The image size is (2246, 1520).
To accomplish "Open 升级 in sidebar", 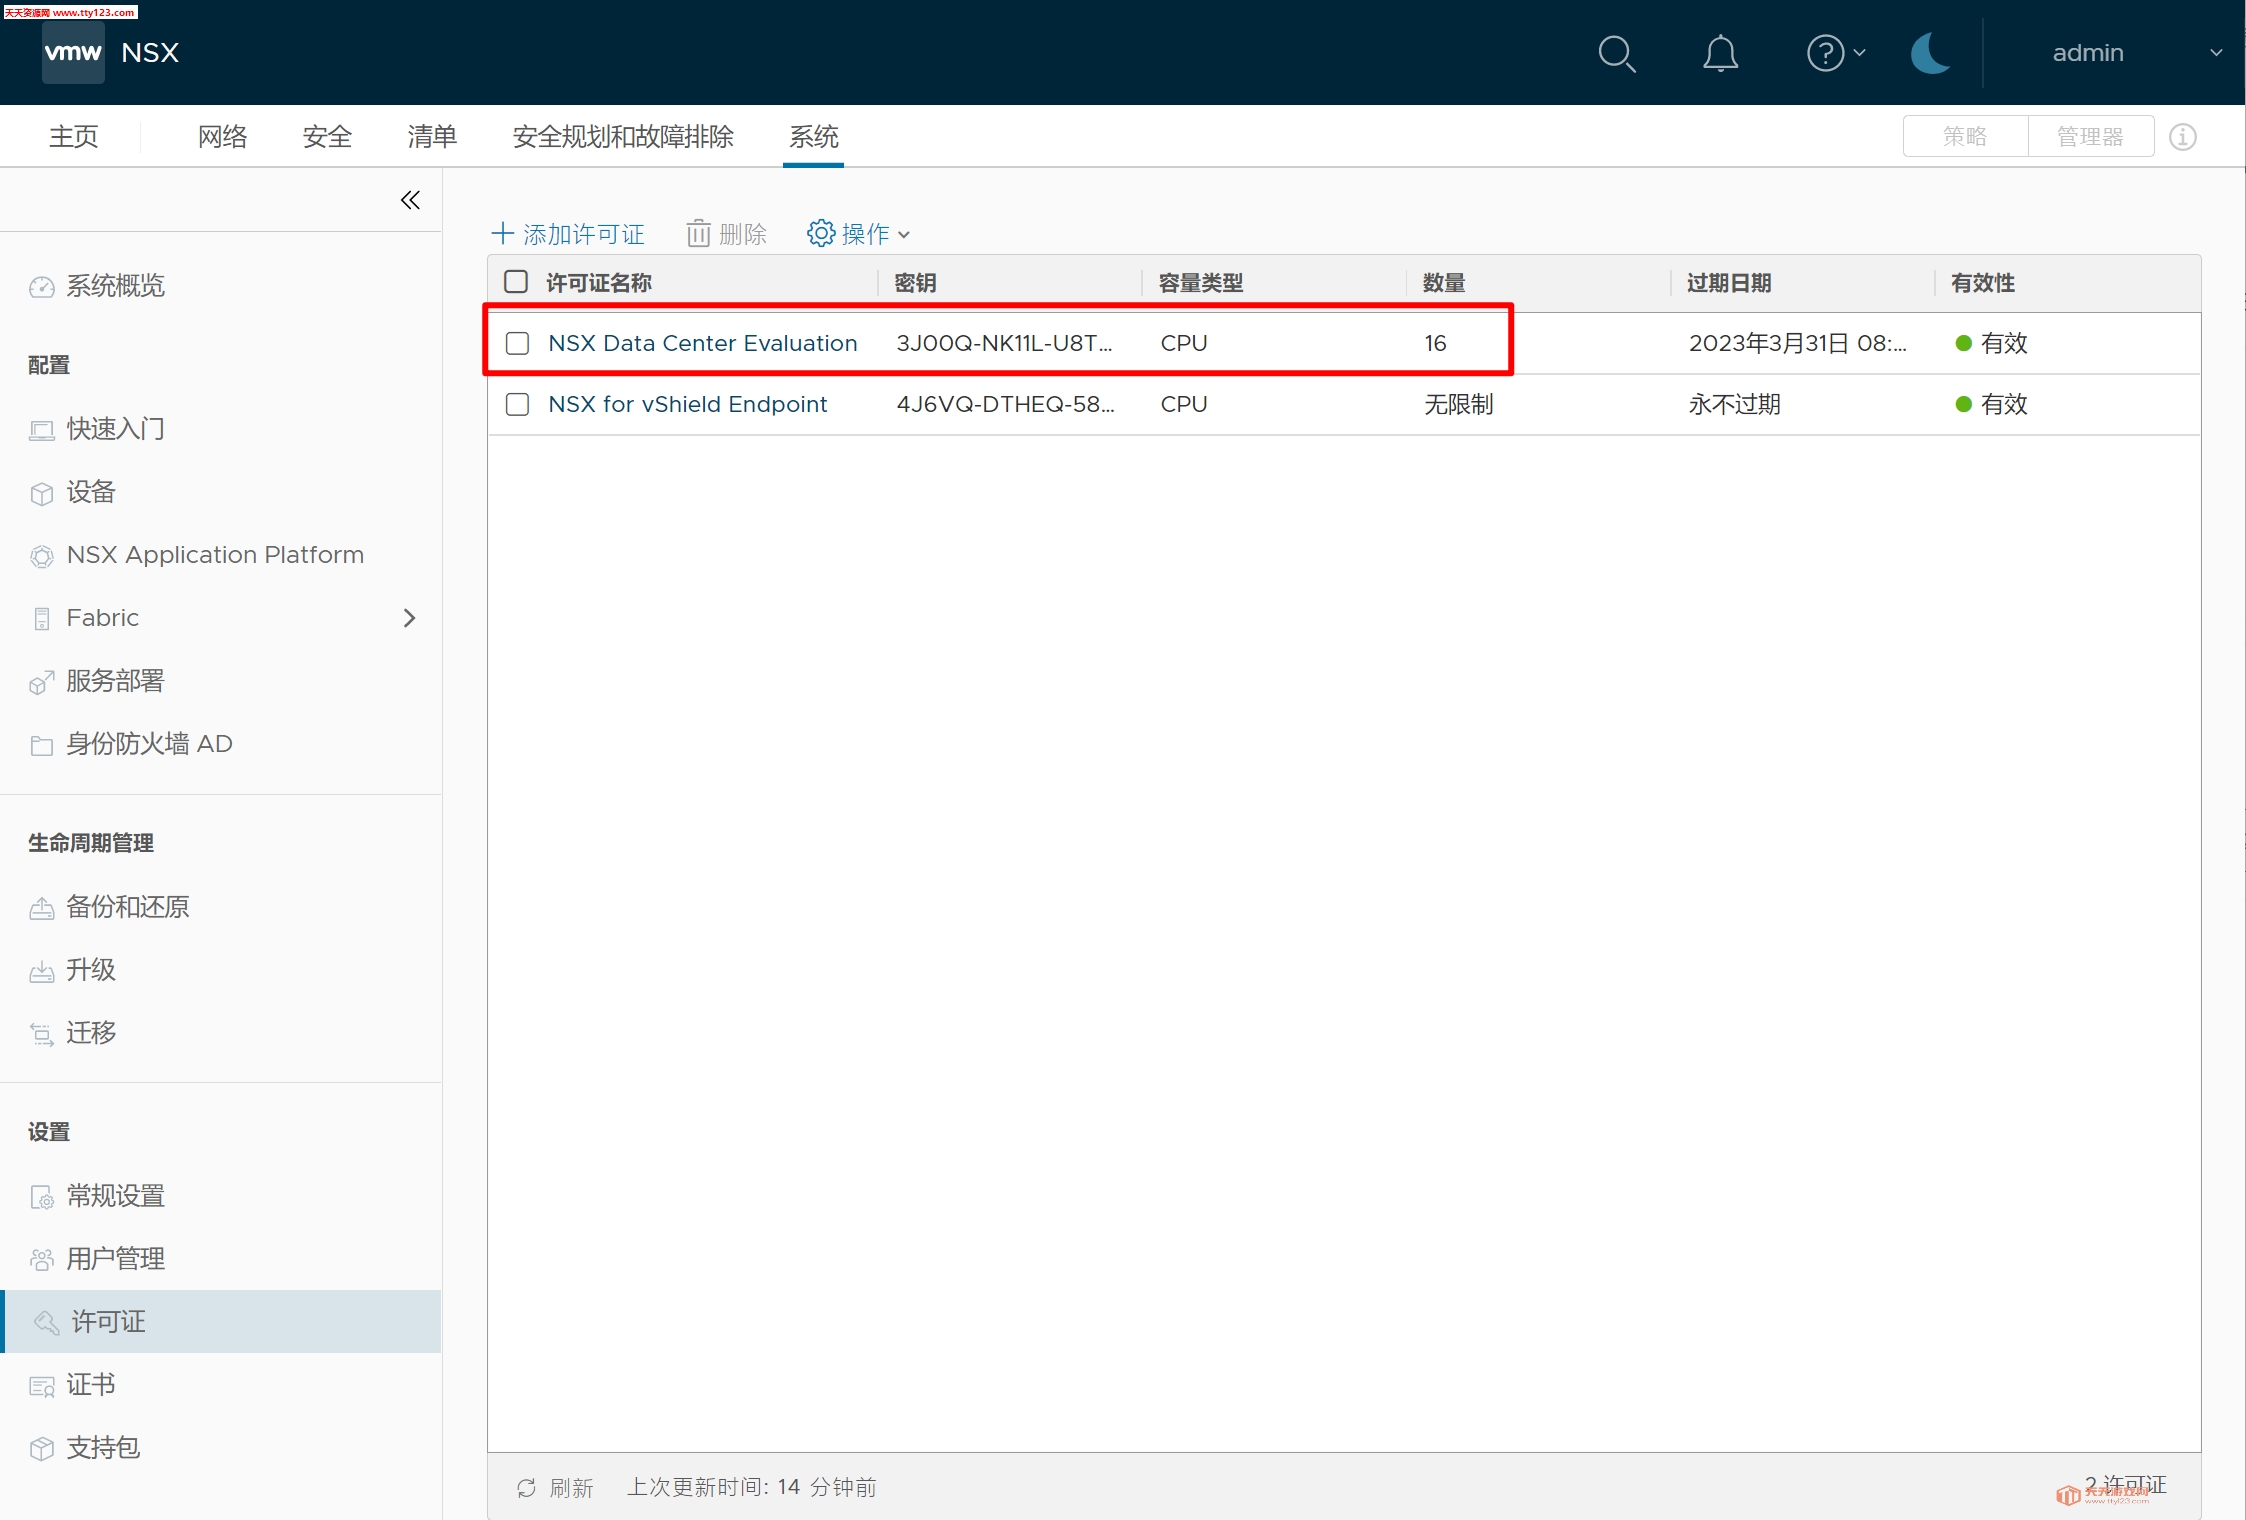I will [x=91, y=970].
